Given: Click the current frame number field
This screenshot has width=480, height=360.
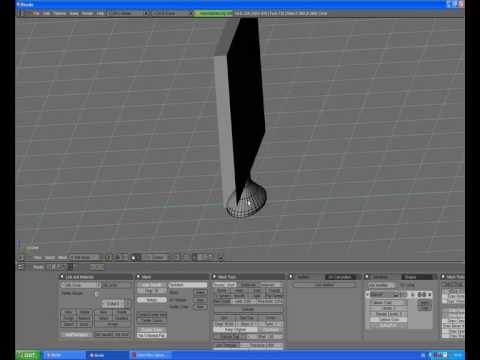Looking at the screenshot, I should point(97,267).
